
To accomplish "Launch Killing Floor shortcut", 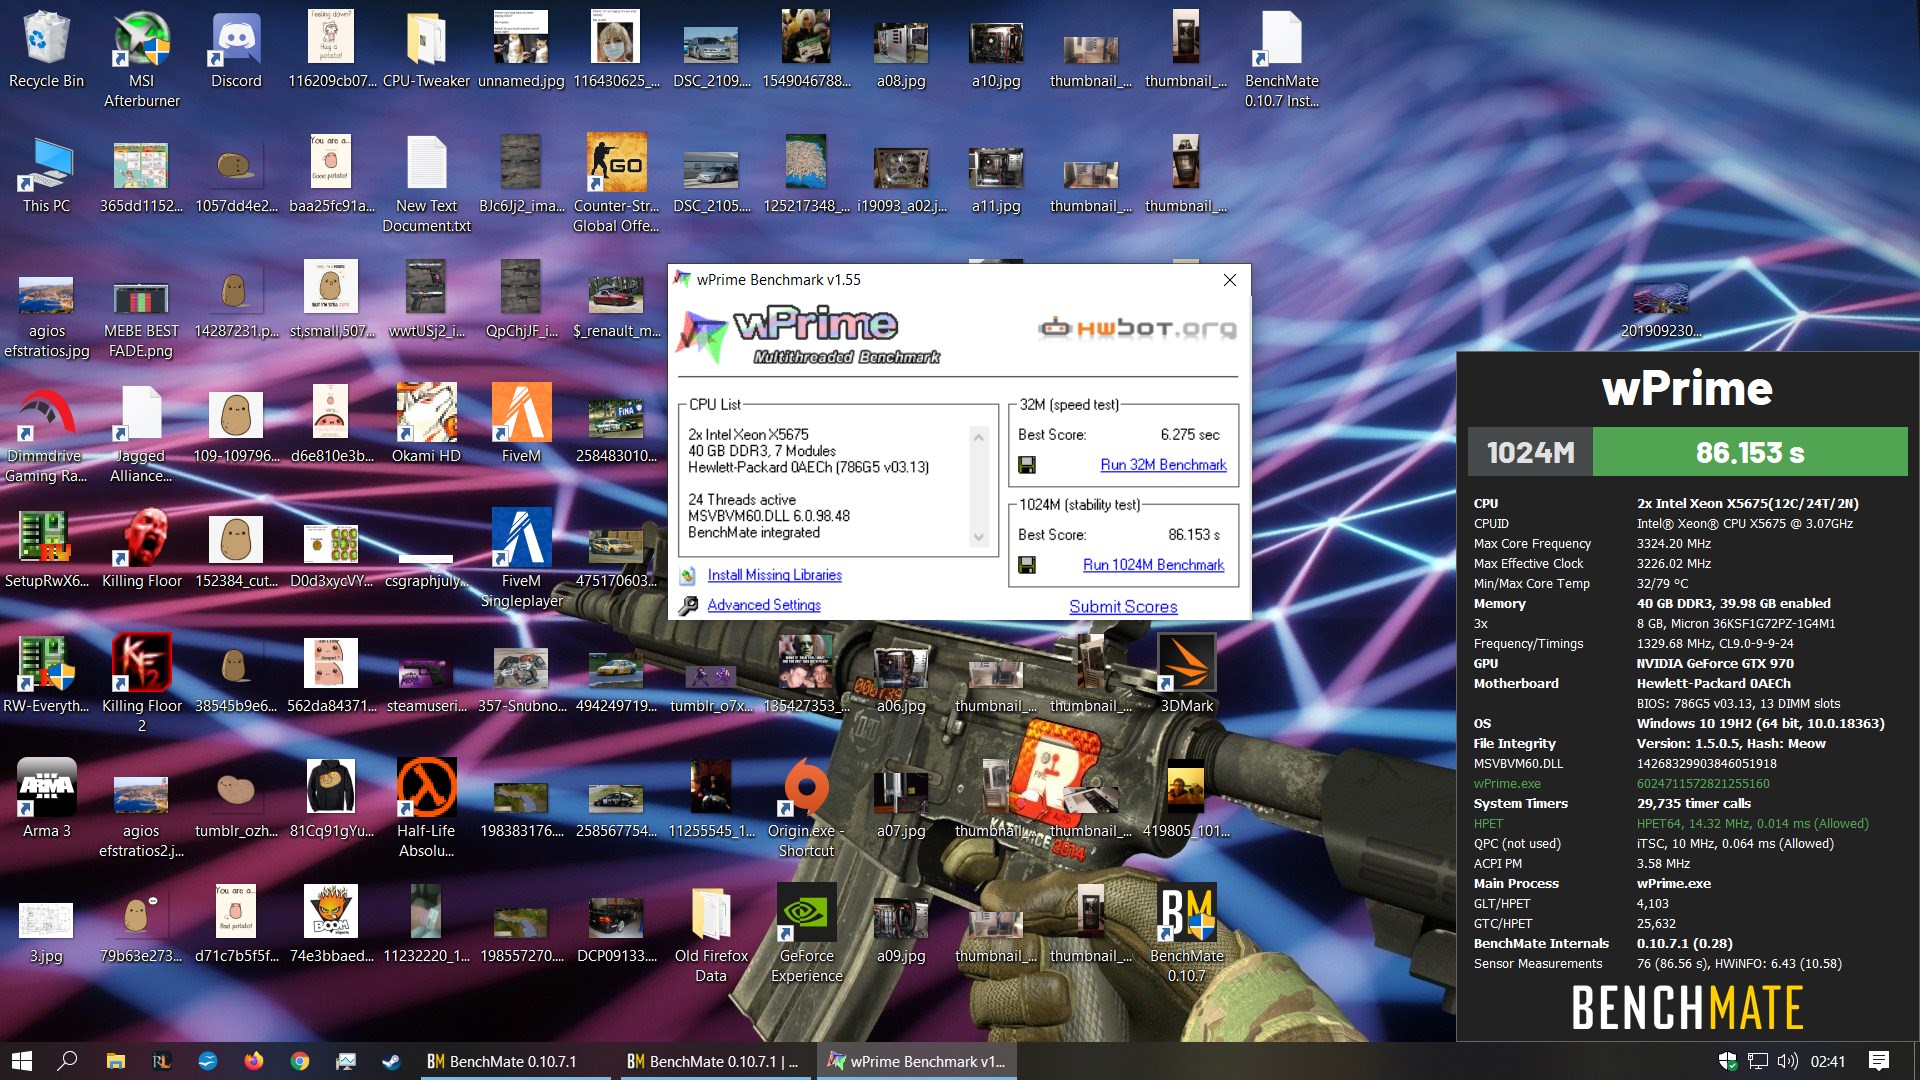I will pos(141,550).
